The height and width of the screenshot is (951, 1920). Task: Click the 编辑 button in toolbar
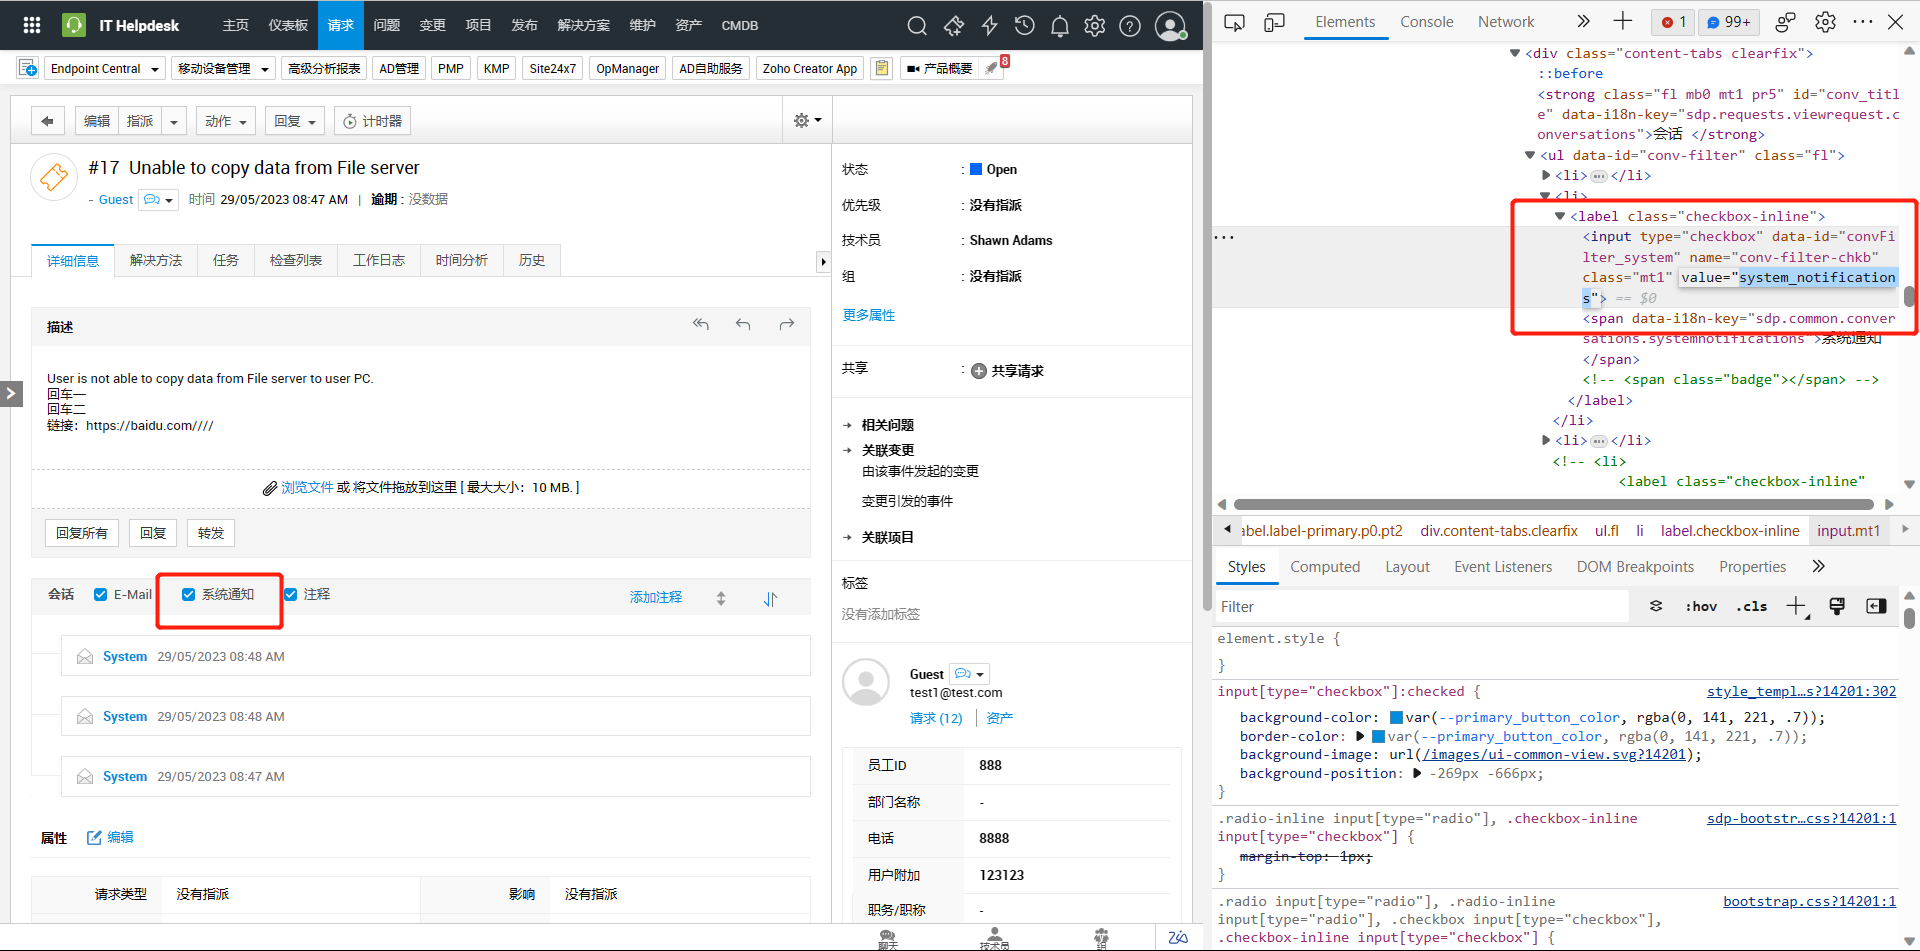tap(97, 121)
